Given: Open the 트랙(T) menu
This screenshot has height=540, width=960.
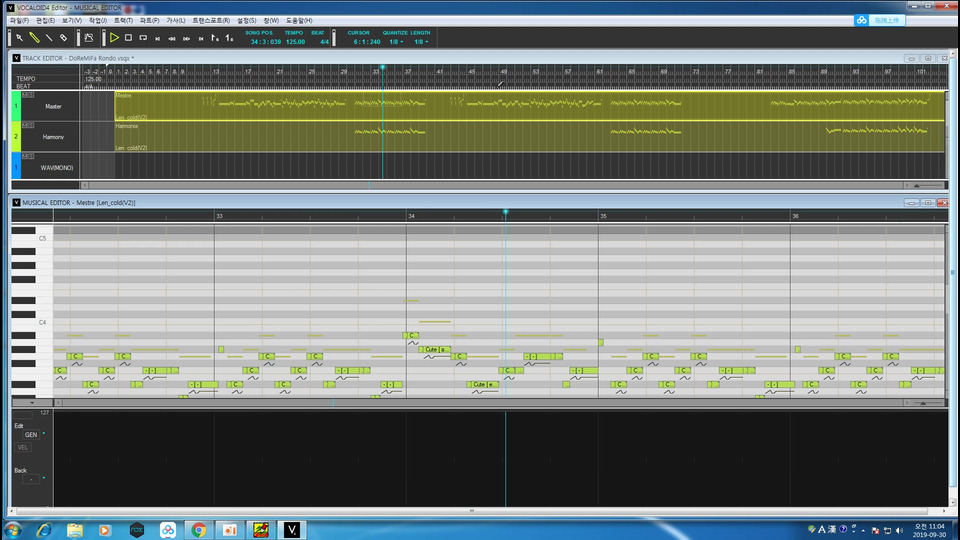Looking at the screenshot, I should [123, 20].
